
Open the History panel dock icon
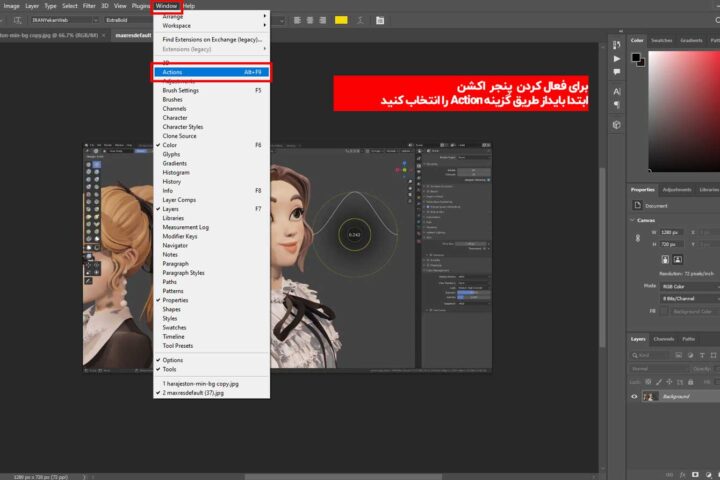pos(617,45)
